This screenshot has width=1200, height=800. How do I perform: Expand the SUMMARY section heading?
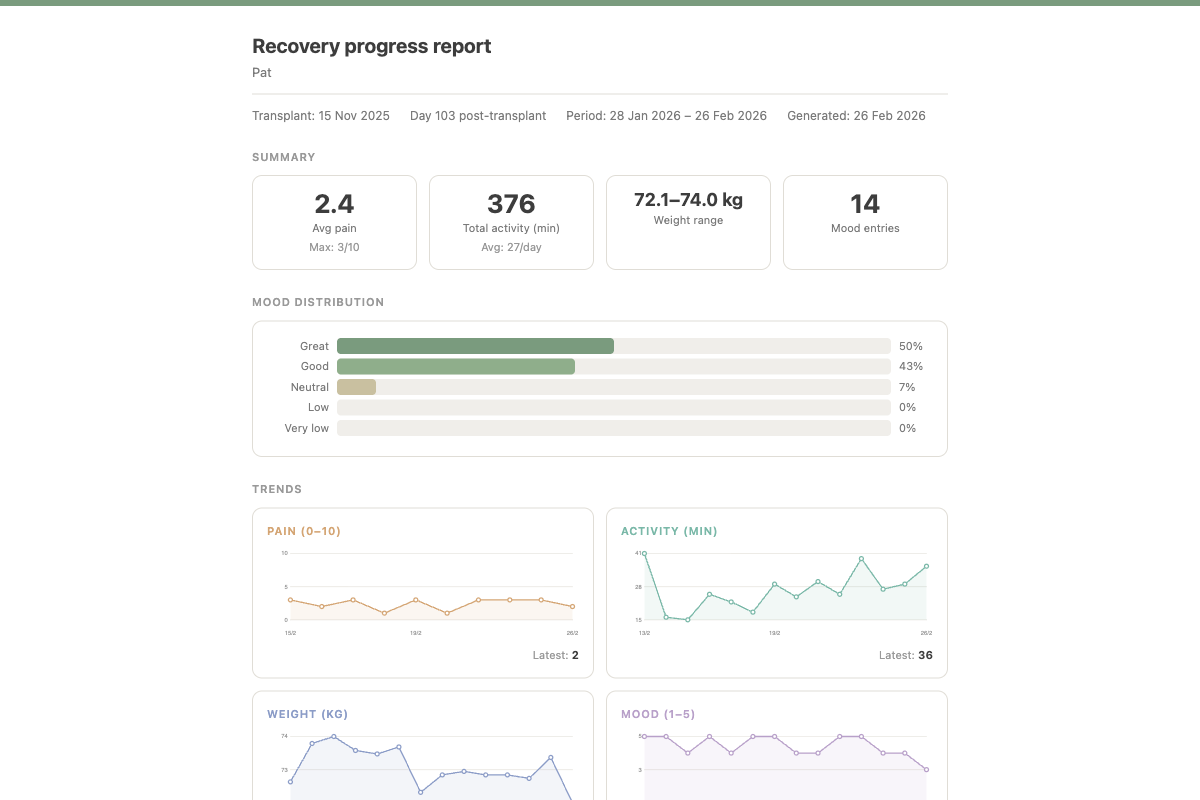click(x=284, y=157)
